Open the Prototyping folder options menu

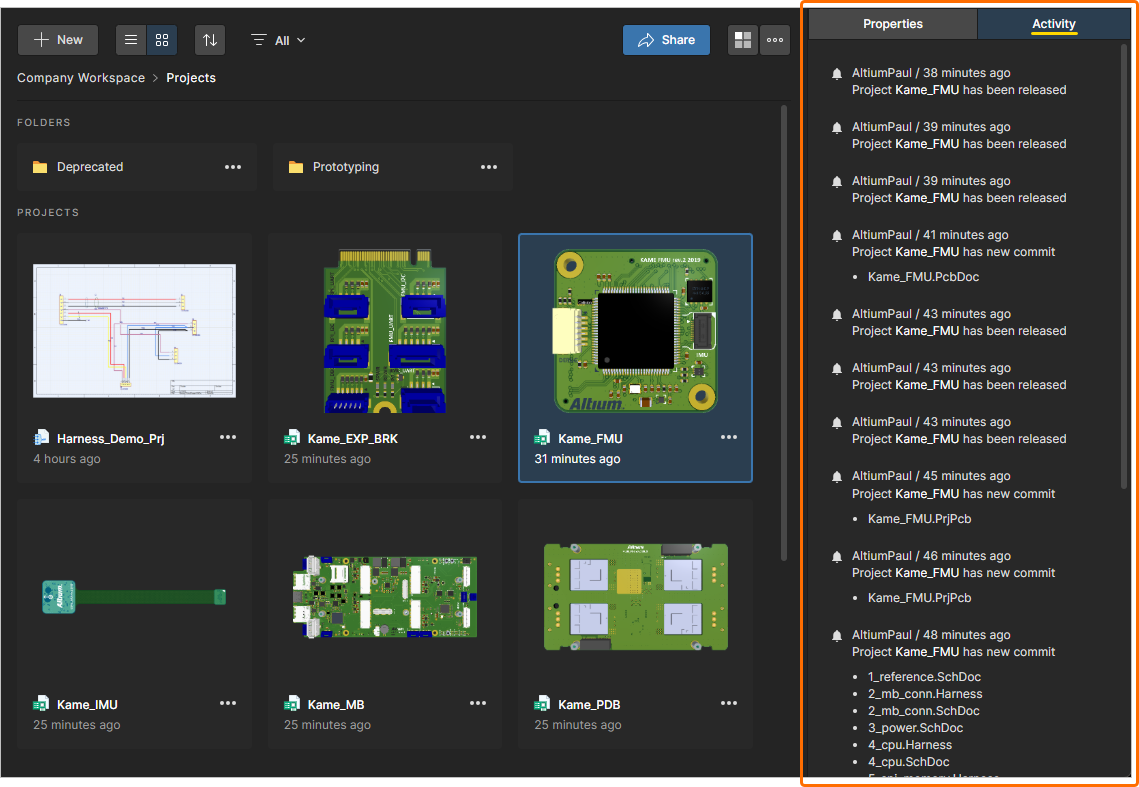click(489, 167)
